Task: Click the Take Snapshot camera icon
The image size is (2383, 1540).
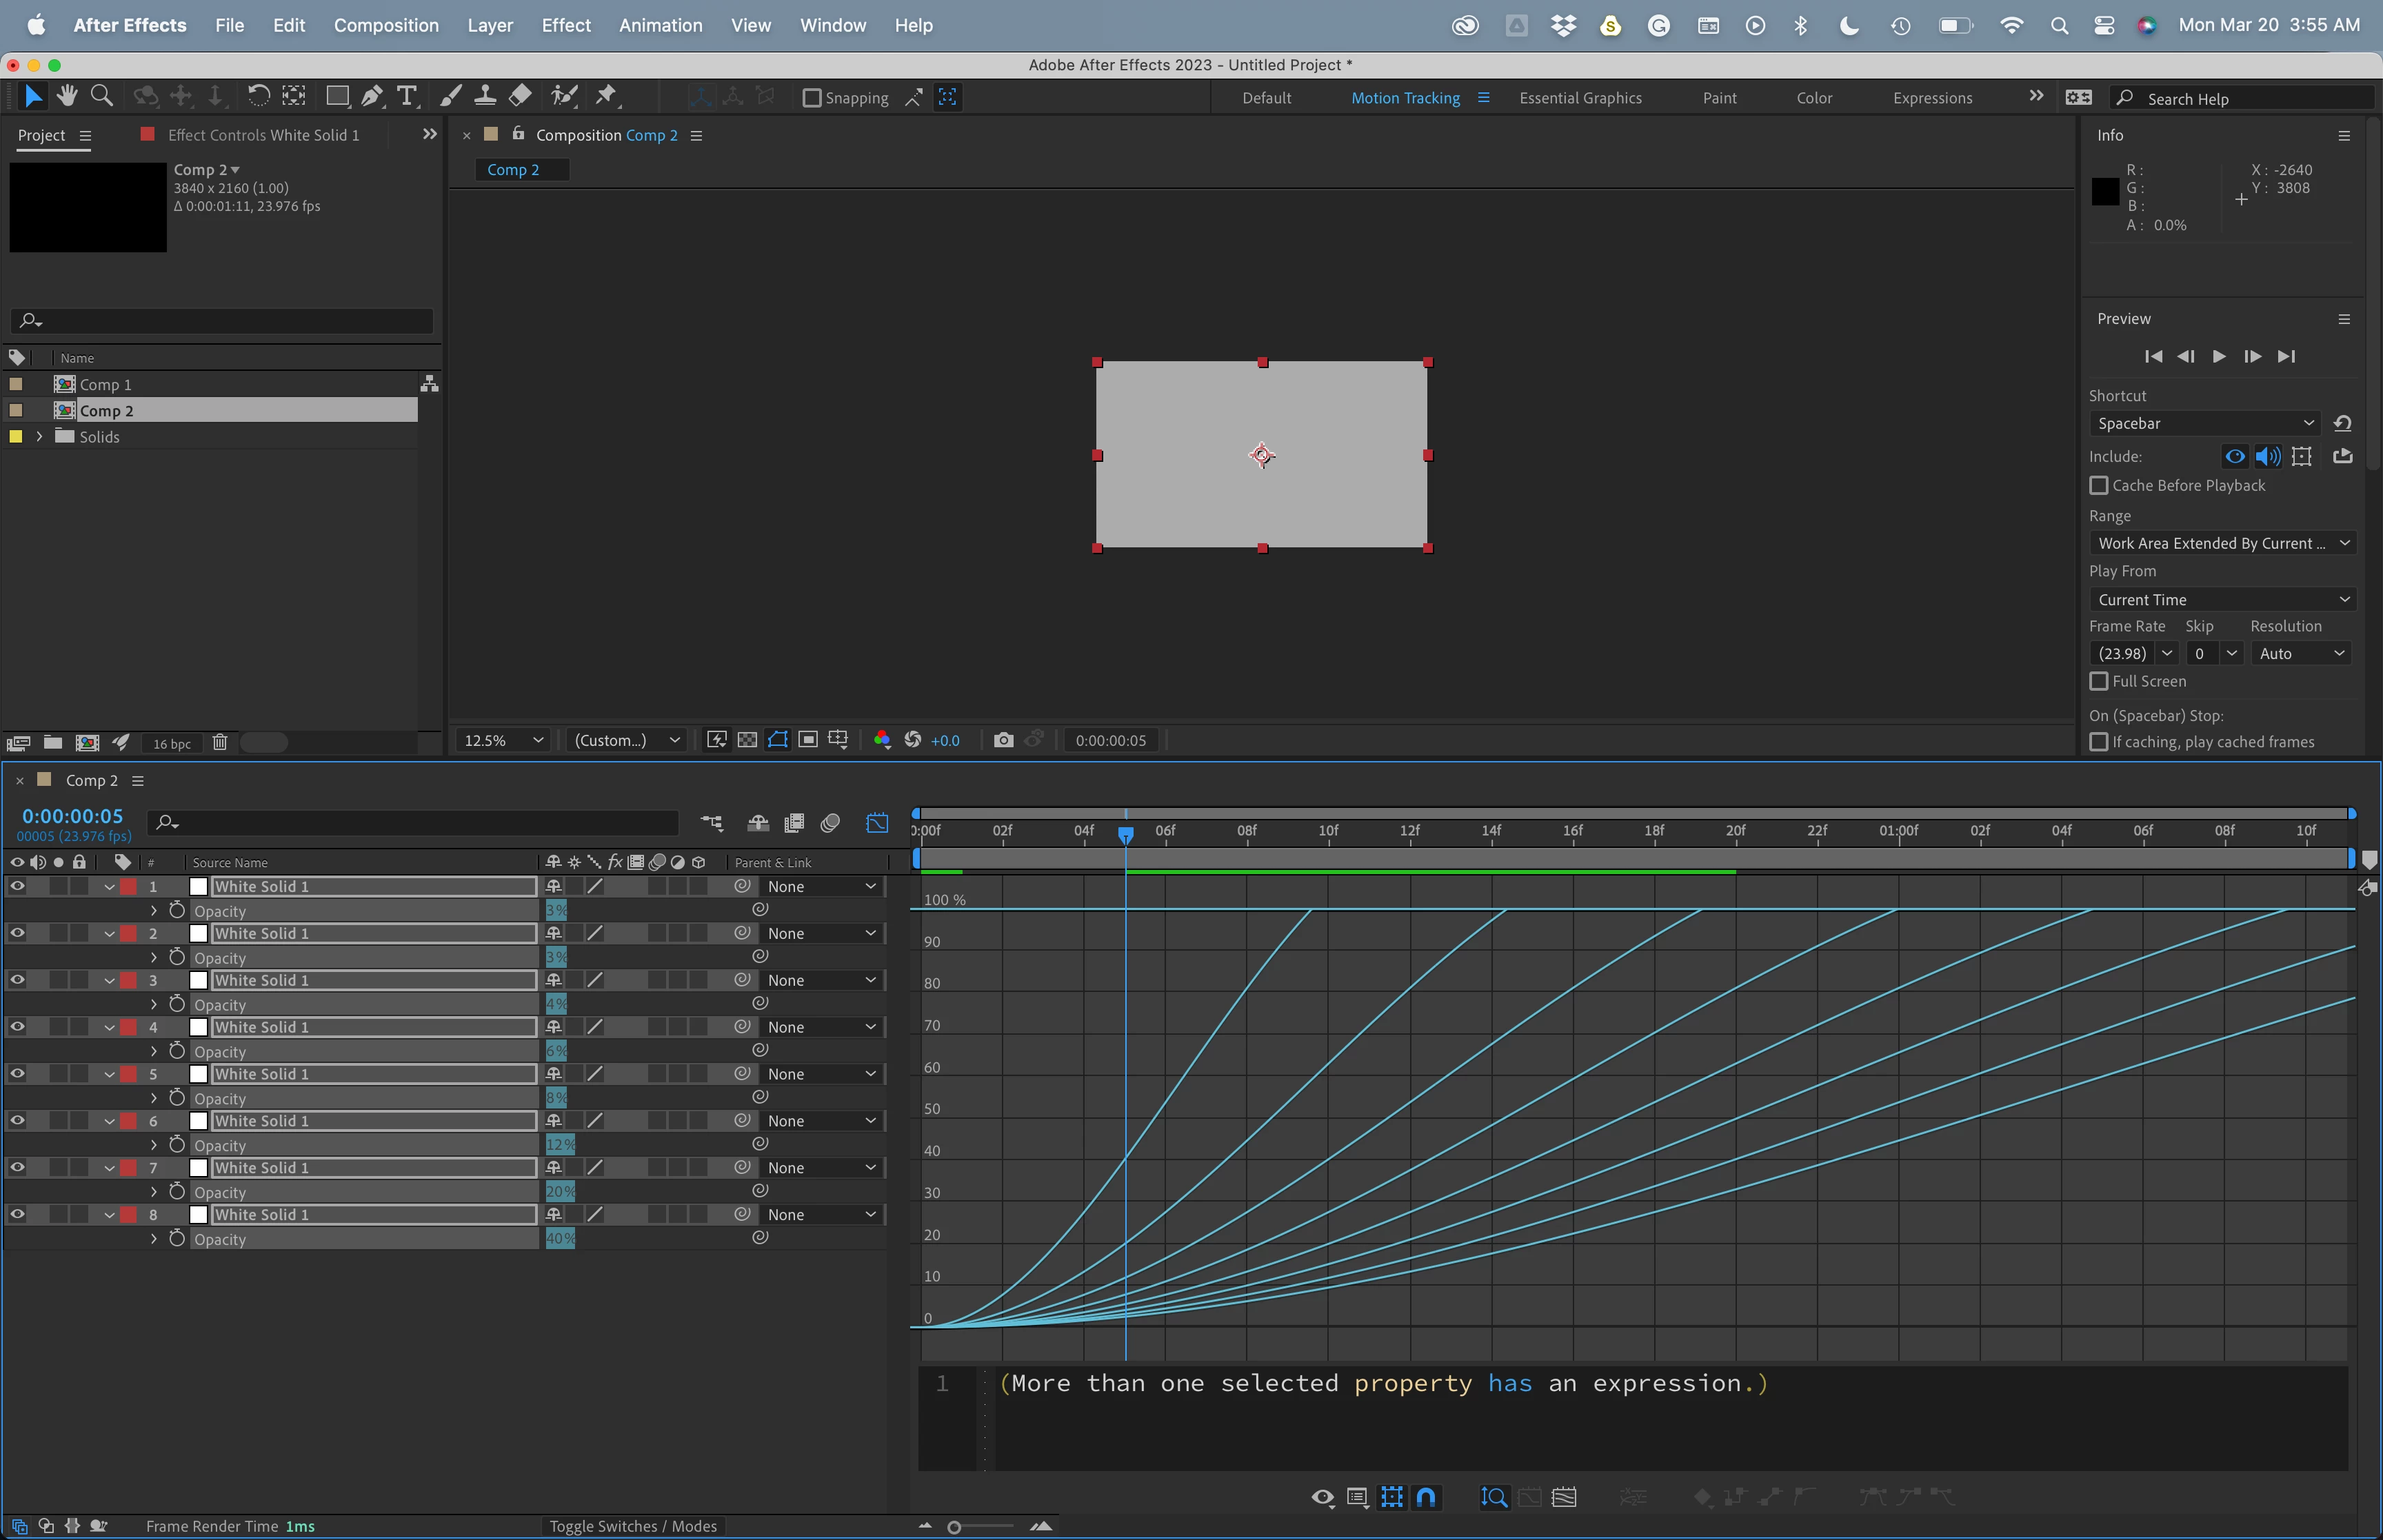Action: pos(1003,740)
